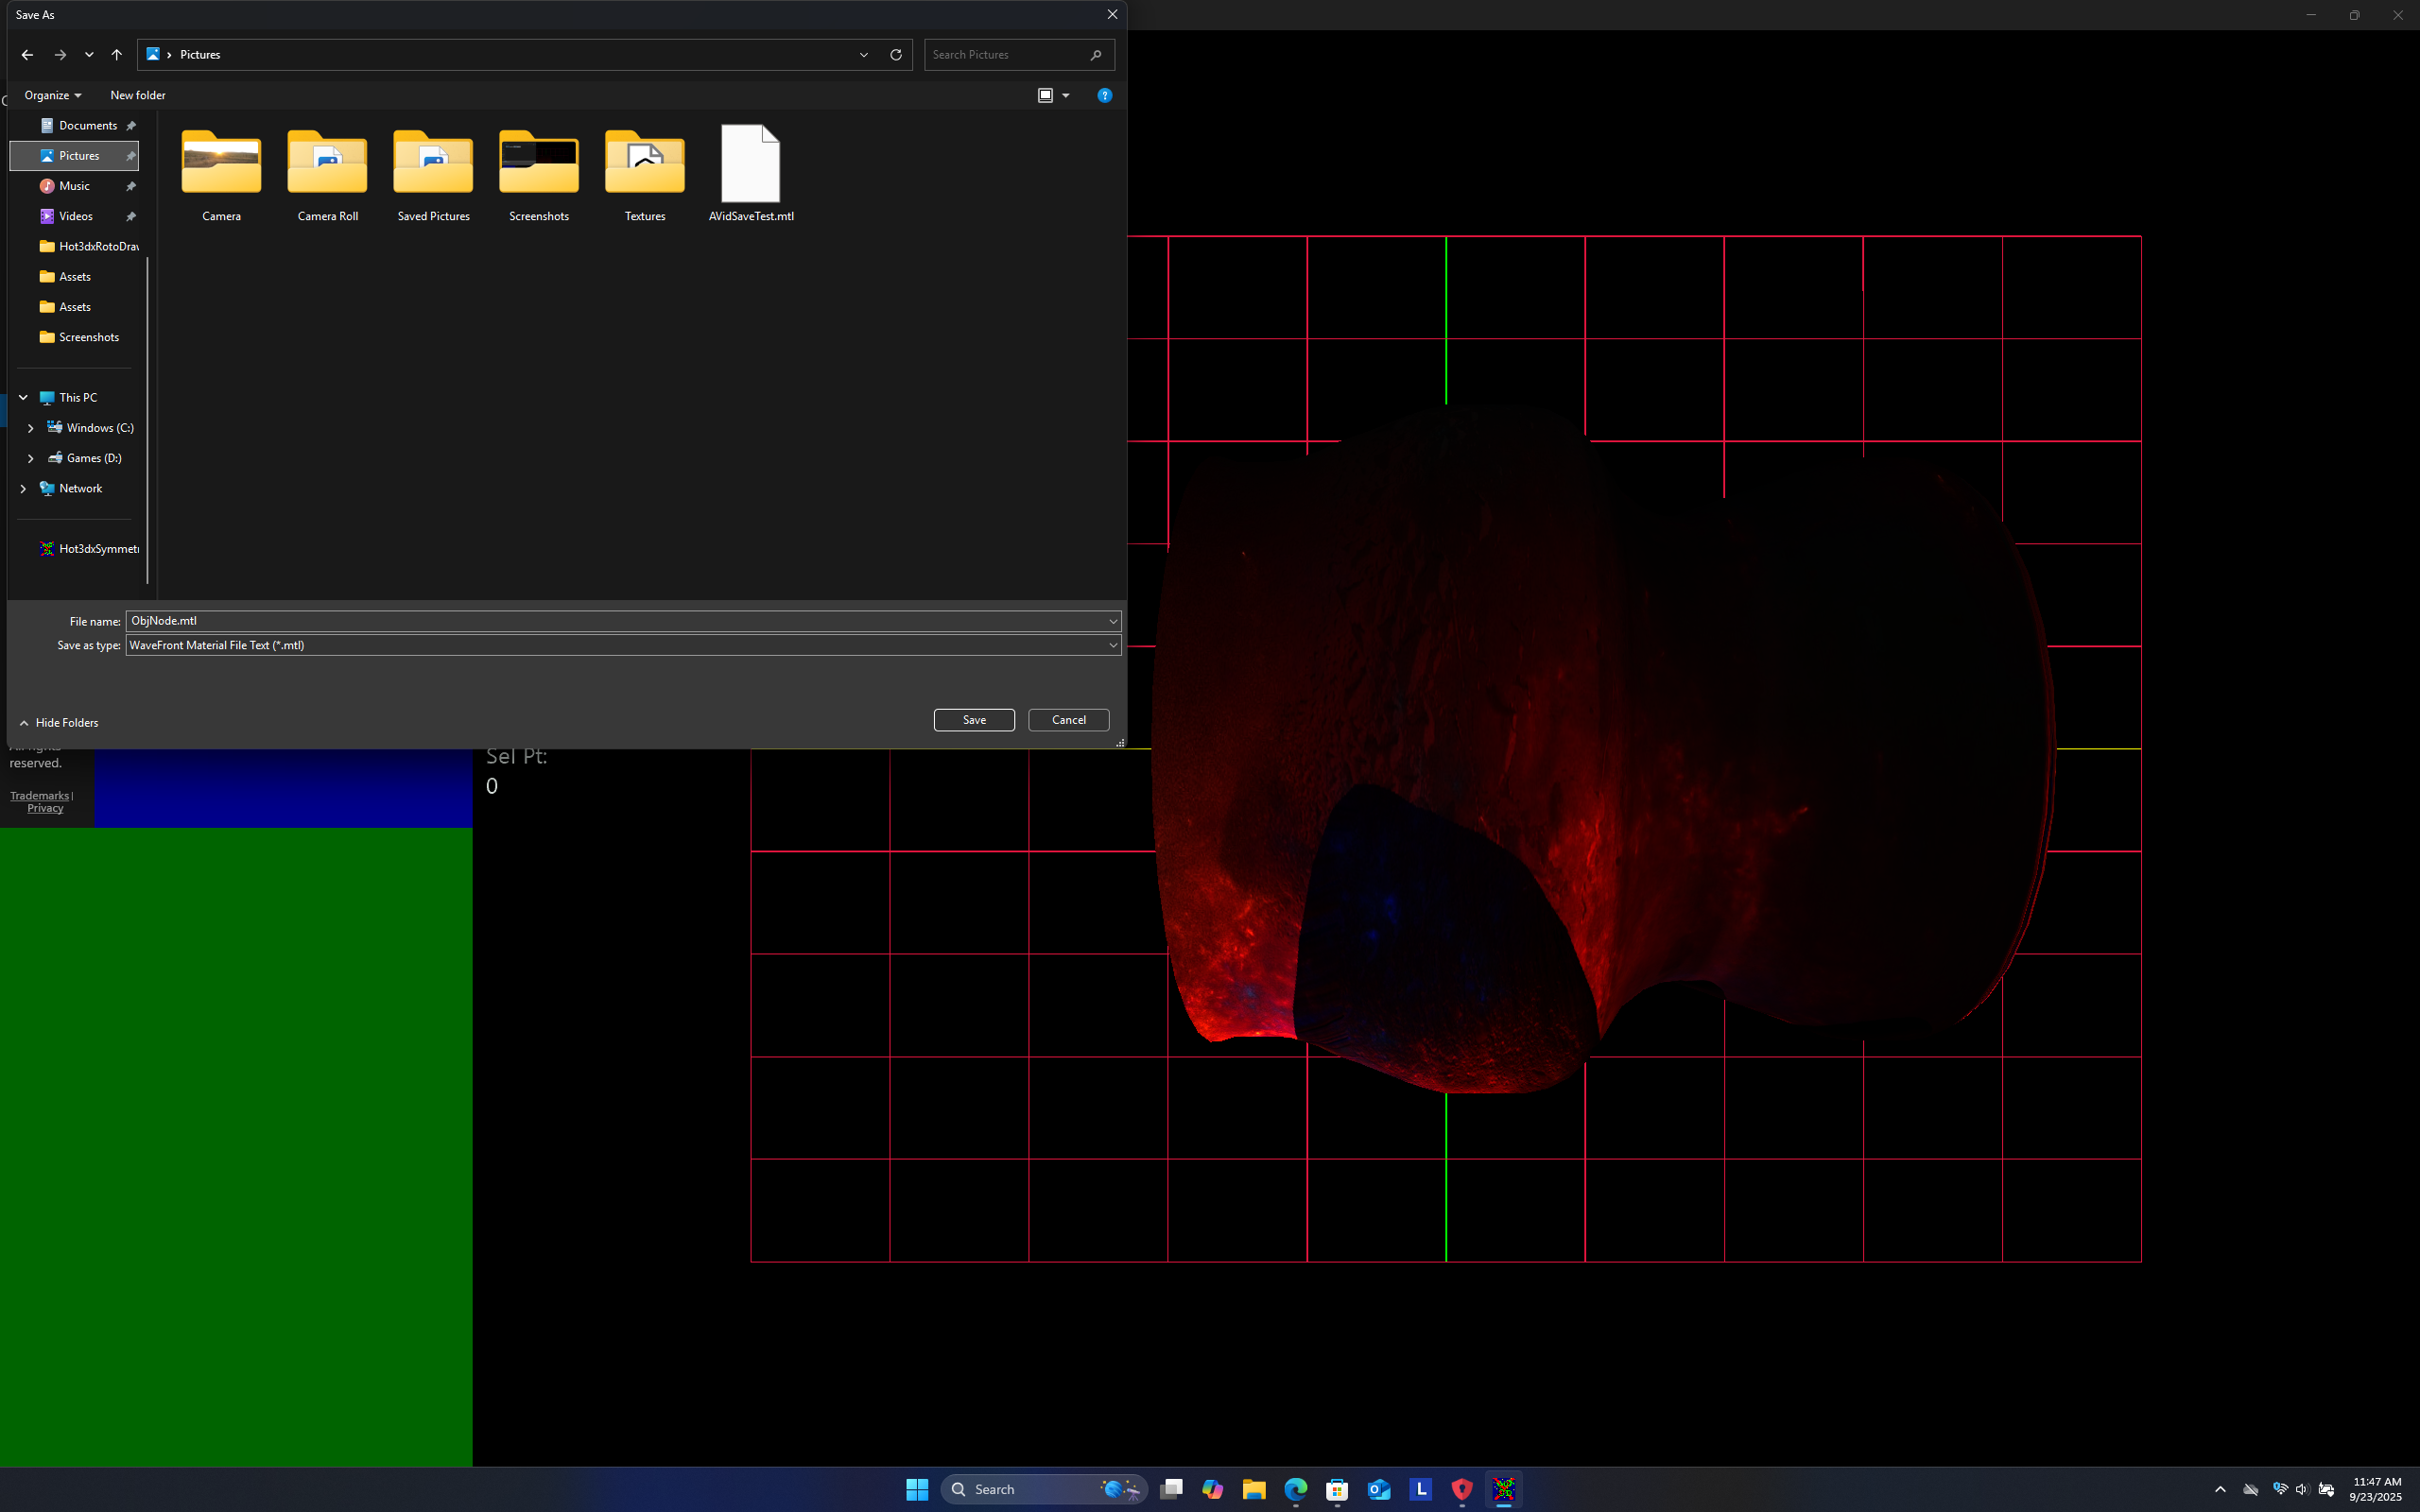The height and width of the screenshot is (1512, 2420).
Task: Open the address bar history dropdown
Action: click(863, 55)
